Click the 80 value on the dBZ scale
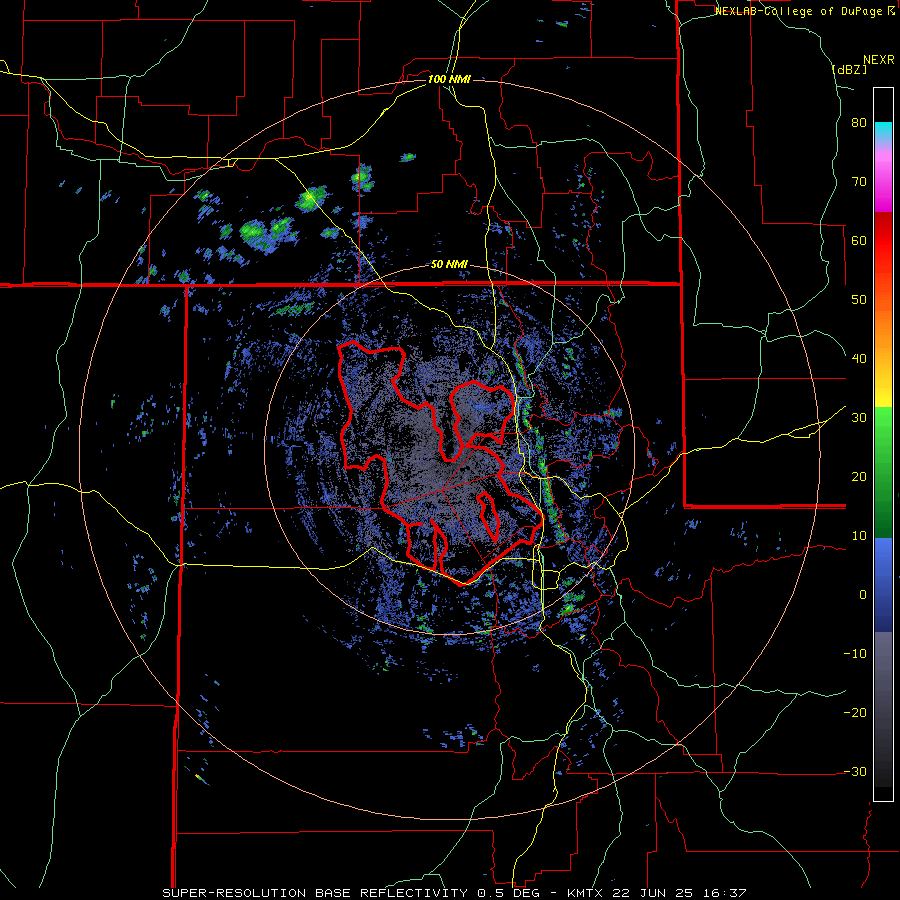 [859, 122]
